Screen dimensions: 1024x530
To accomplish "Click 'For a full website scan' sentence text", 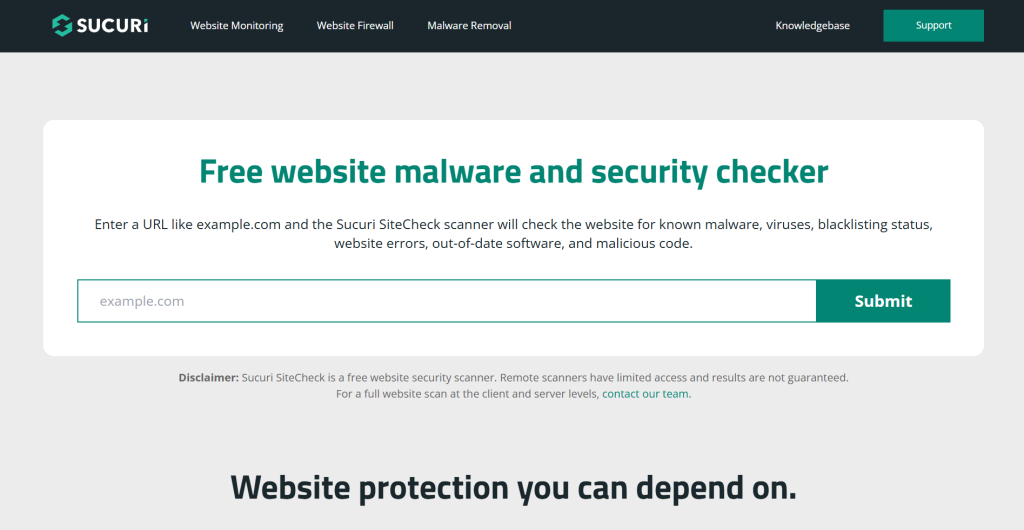I will coord(468,394).
